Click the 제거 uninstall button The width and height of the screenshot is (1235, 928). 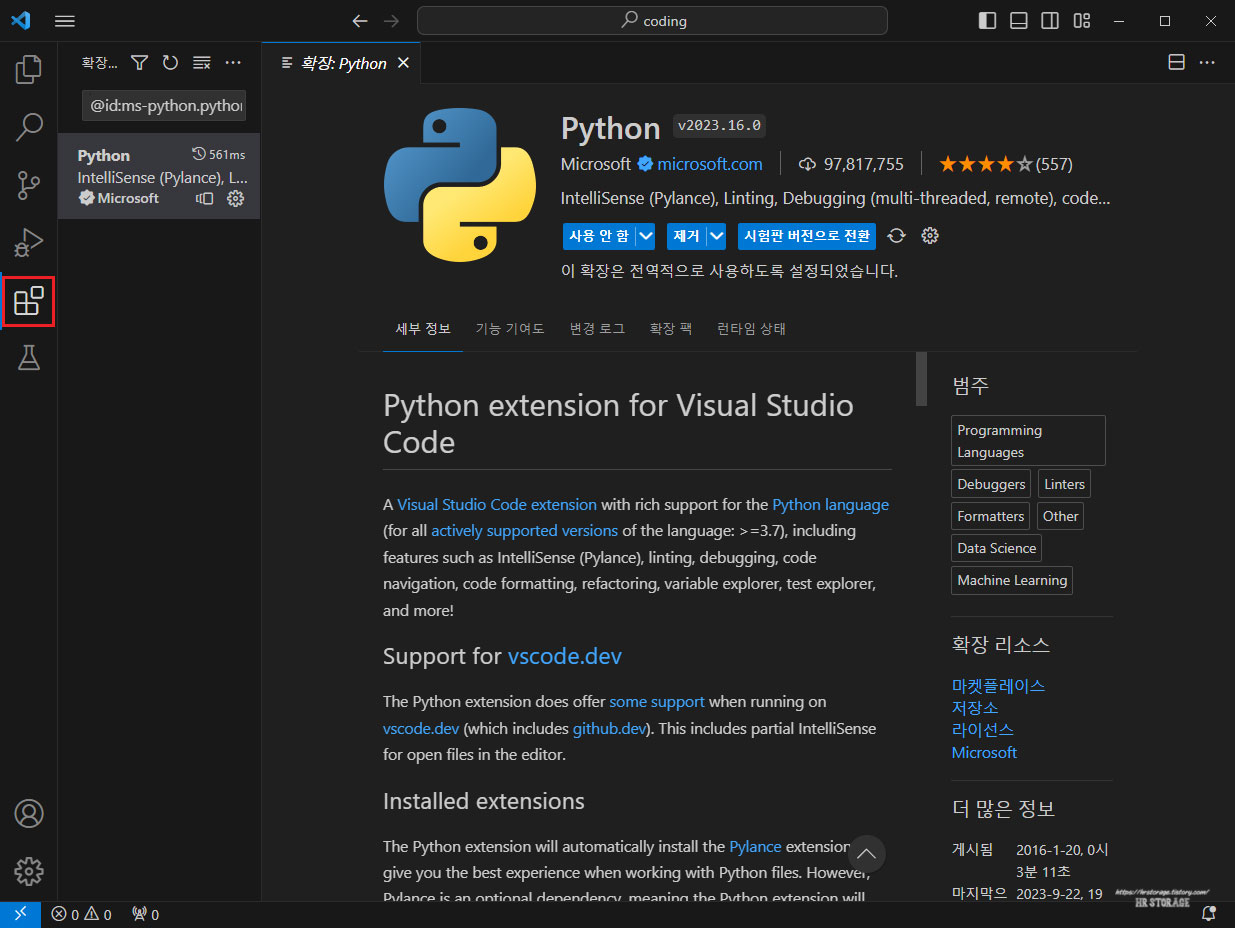[686, 236]
